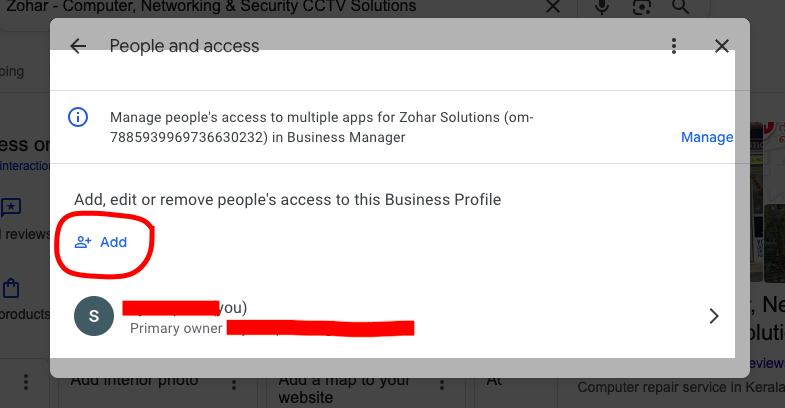Click the products bag icon on left
785x408 pixels.
tap(11, 290)
